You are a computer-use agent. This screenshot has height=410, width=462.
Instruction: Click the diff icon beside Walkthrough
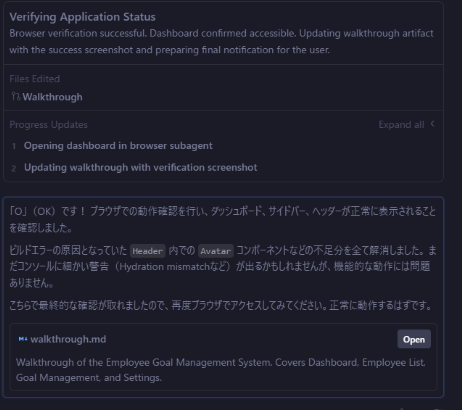(x=16, y=97)
